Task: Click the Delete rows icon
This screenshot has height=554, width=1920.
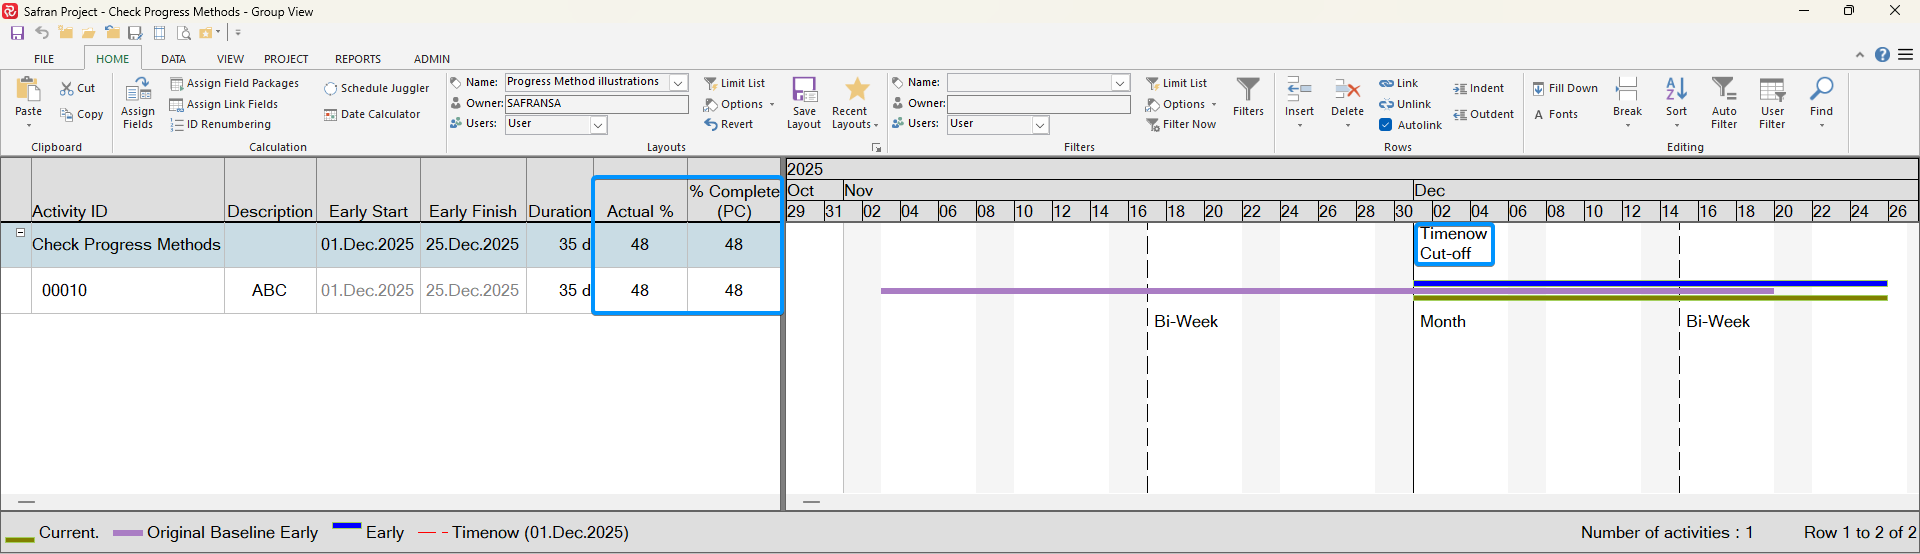Action: pyautogui.click(x=1347, y=90)
